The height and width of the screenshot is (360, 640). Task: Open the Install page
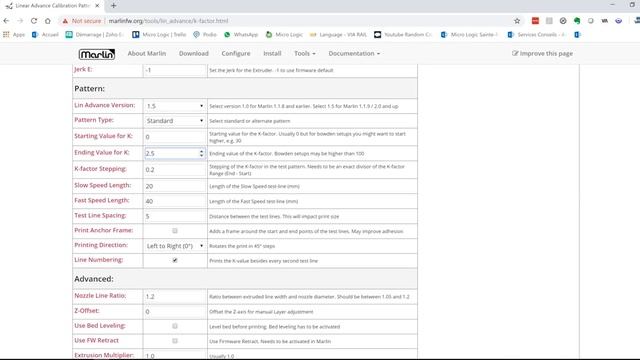pyautogui.click(x=272, y=53)
